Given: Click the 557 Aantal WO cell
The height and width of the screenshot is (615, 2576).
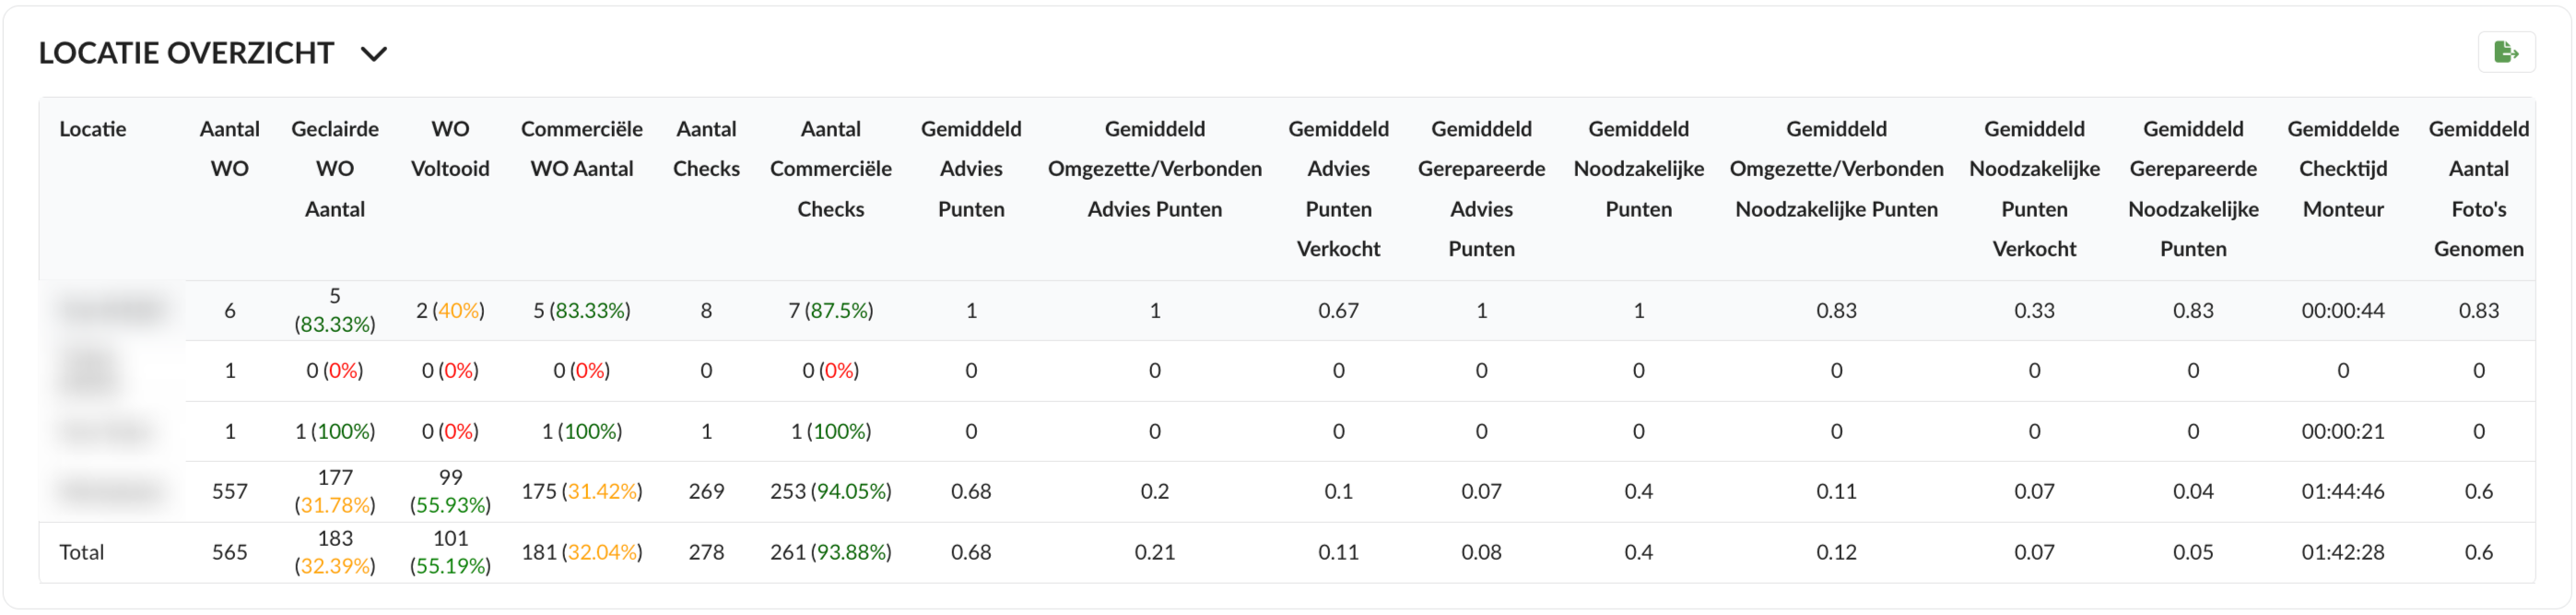Looking at the screenshot, I should (229, 491).
